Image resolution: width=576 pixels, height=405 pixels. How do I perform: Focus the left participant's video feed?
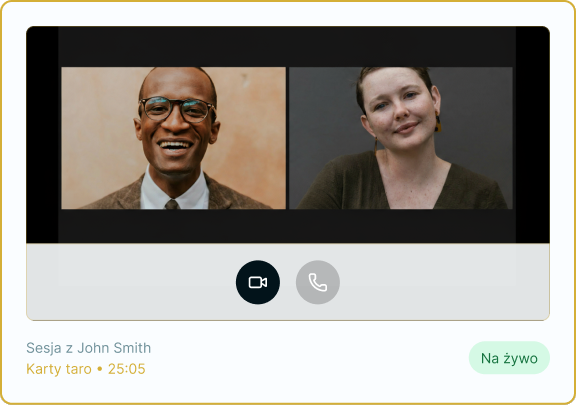(x=173, y=138)
